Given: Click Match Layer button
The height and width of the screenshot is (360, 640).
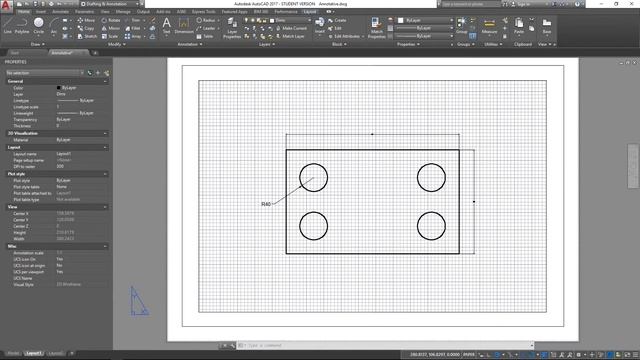Looking at the screenshot, I should coord(290,36).
